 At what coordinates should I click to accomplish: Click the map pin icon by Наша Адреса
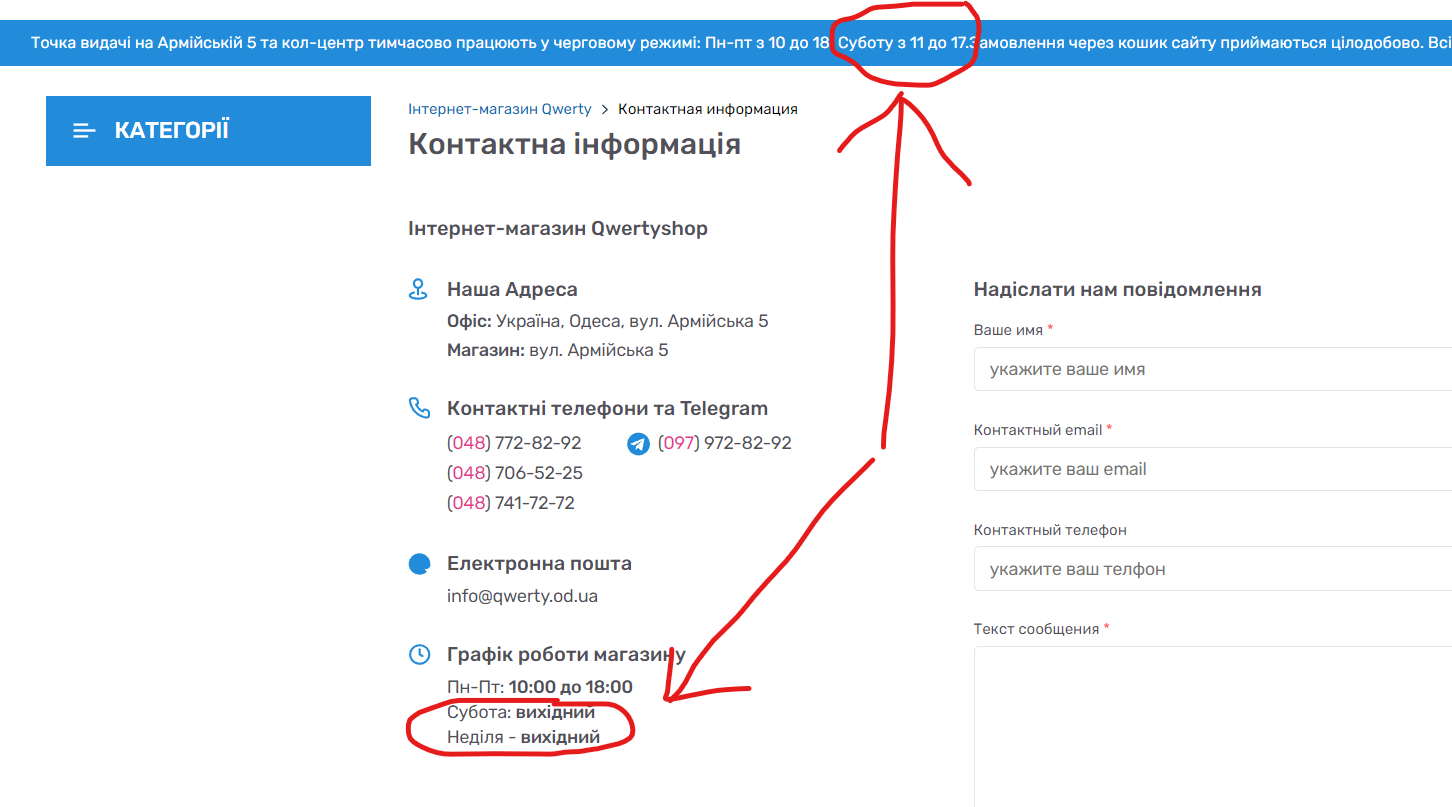pyautogui.click(x=419, y=290)
